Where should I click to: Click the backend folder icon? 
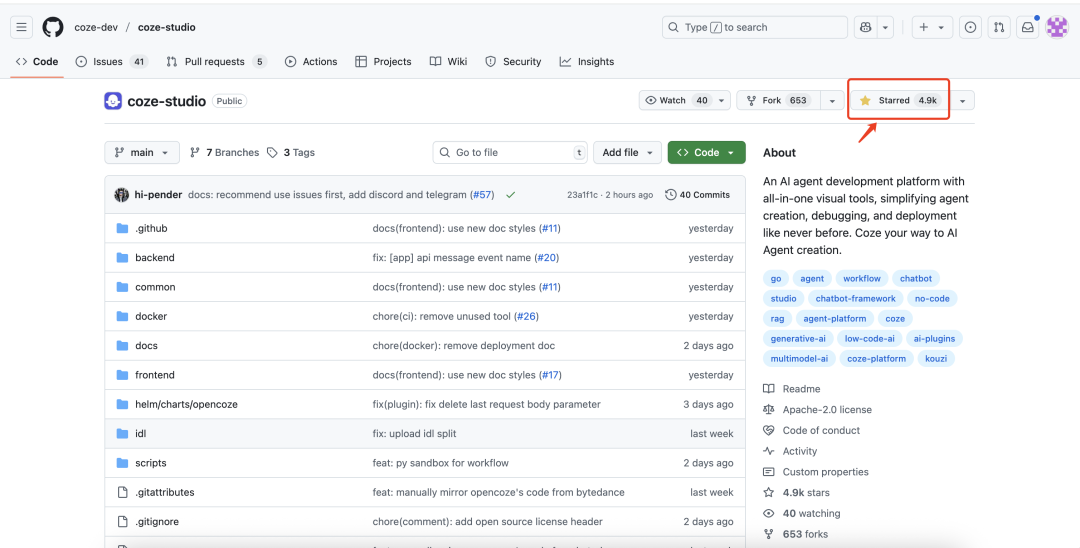coord(123,257)
